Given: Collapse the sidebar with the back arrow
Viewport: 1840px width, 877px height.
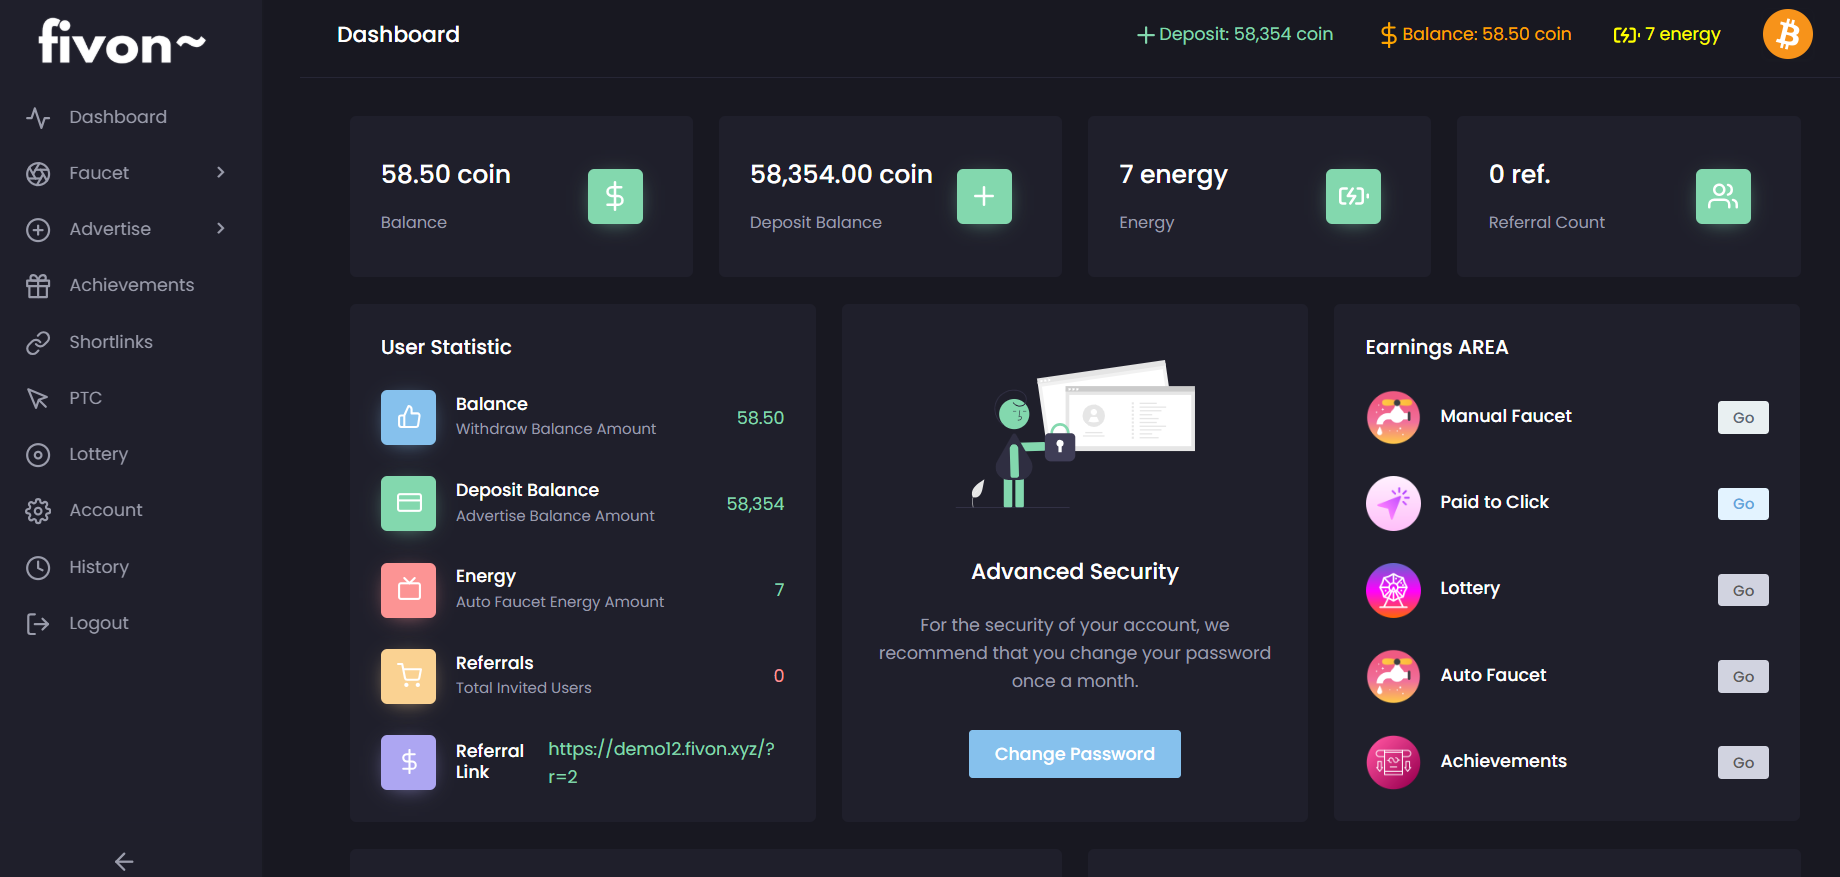Looking at the screenshot, I should click(124, 861).
